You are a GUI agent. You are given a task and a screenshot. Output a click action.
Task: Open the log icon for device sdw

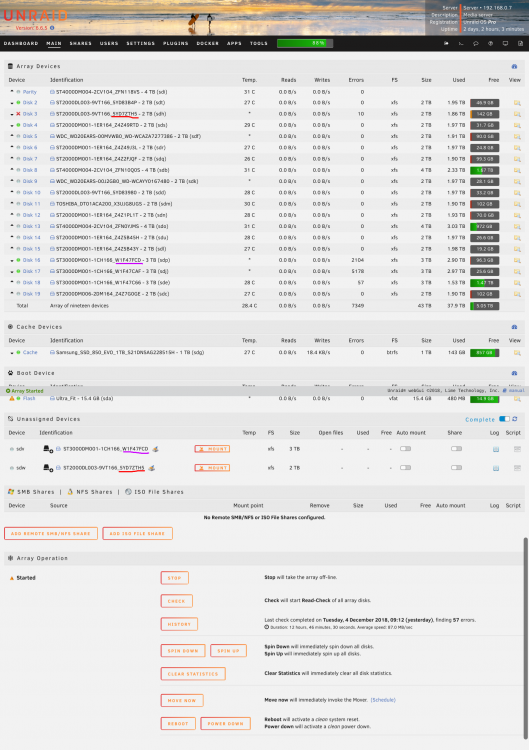pos(496,468)
